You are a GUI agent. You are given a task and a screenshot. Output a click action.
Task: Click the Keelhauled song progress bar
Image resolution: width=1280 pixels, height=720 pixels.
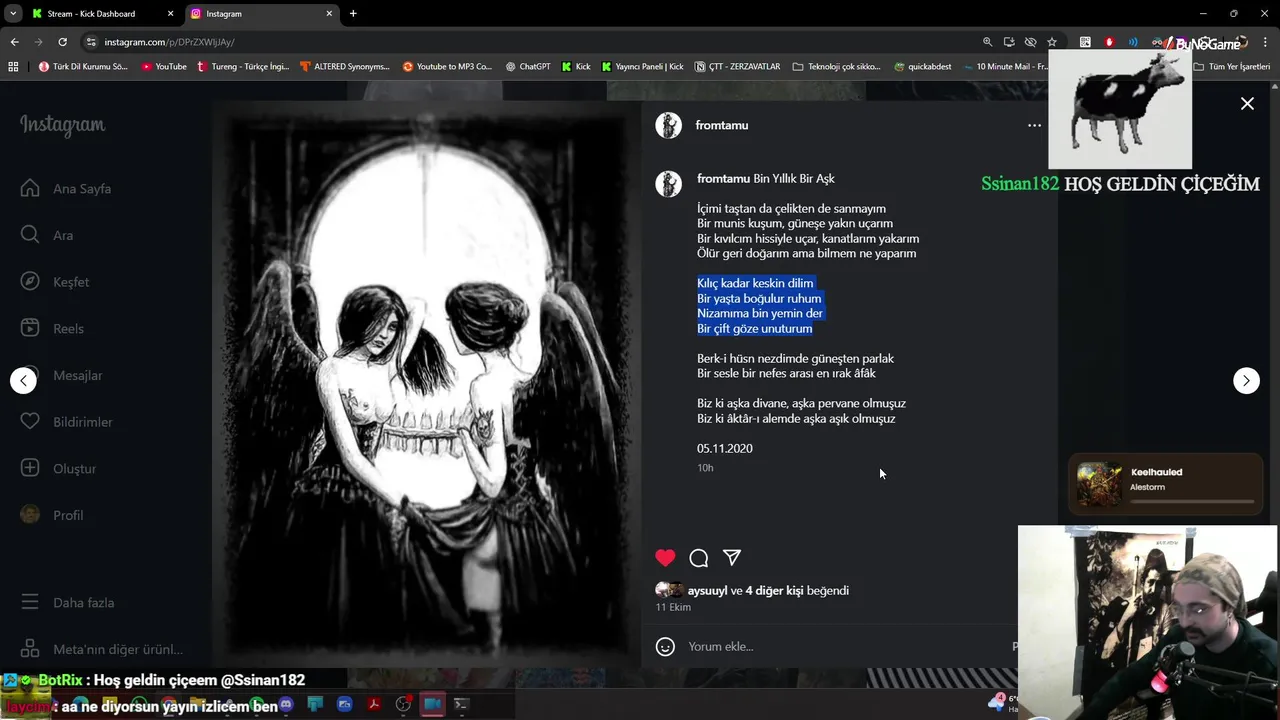[x=1192, y=501]
